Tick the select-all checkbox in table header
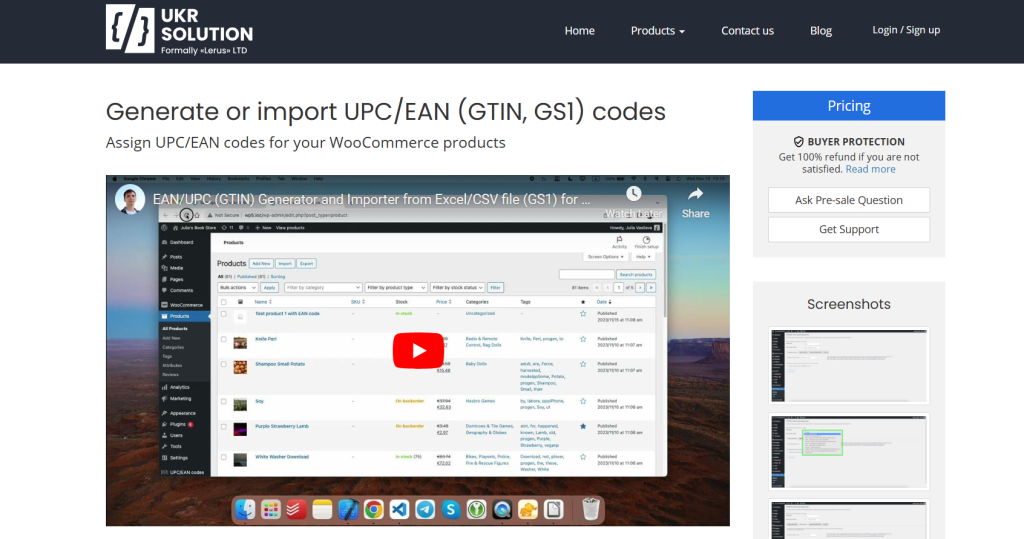1024x539 pixels. pos(223,302)
